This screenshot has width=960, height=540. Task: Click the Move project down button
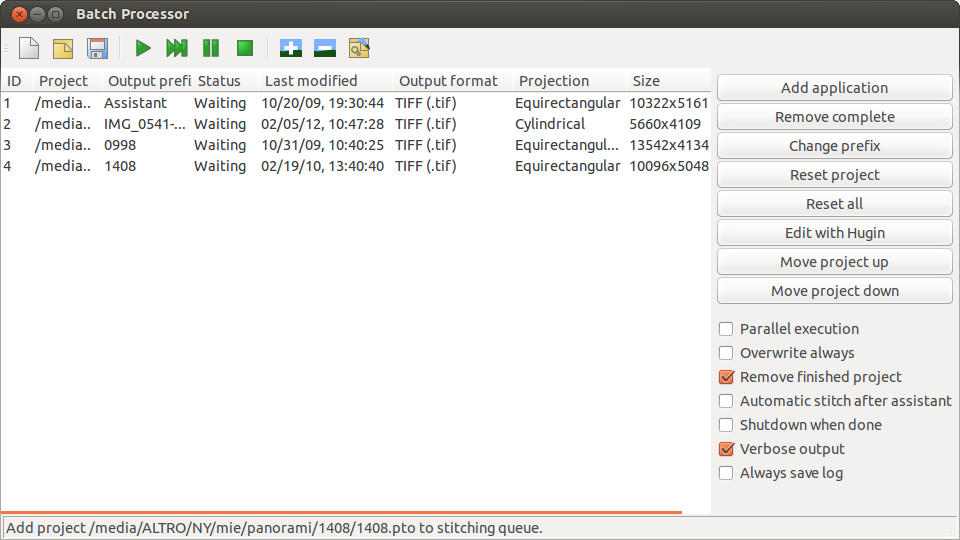834,291
